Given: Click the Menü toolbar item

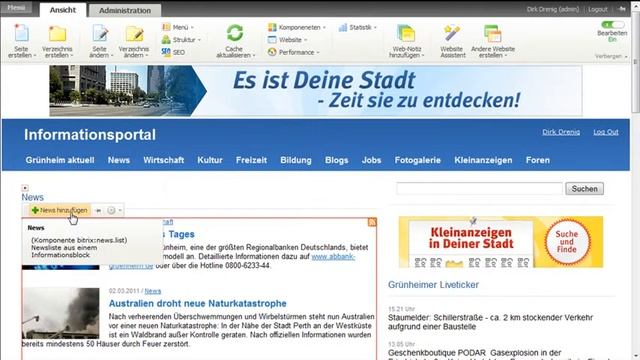Looking at the screenshot, I should point(178,27).
